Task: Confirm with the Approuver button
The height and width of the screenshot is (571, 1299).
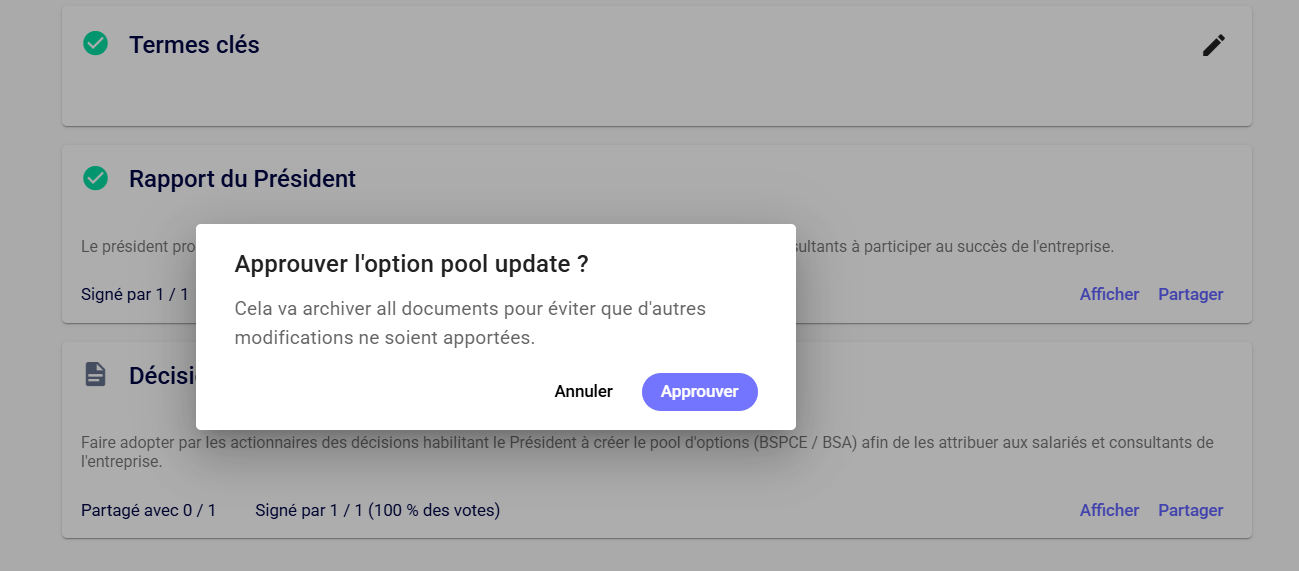Action: pos(699,391)
